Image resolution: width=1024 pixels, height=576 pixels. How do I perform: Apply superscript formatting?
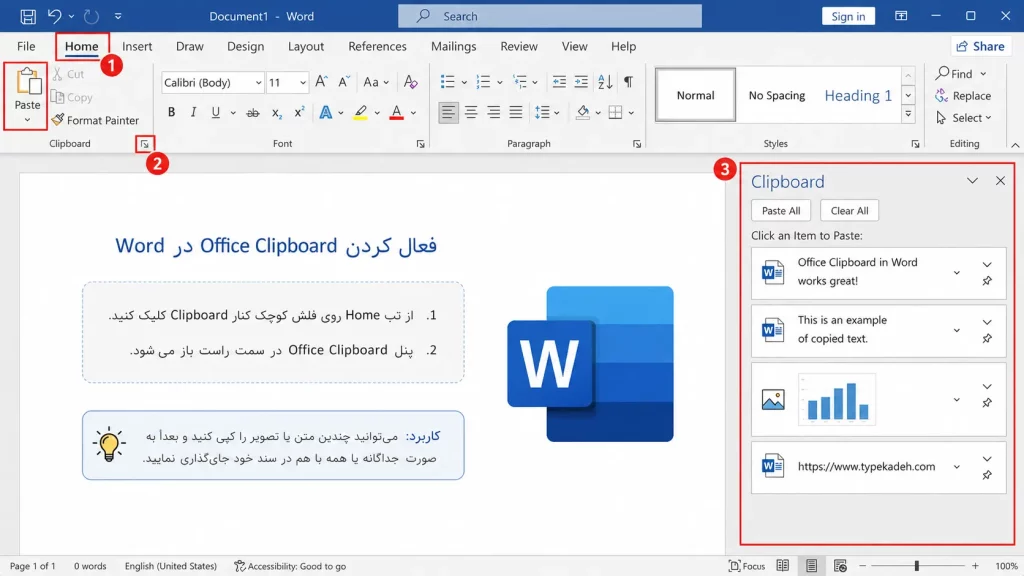point(298,113)
